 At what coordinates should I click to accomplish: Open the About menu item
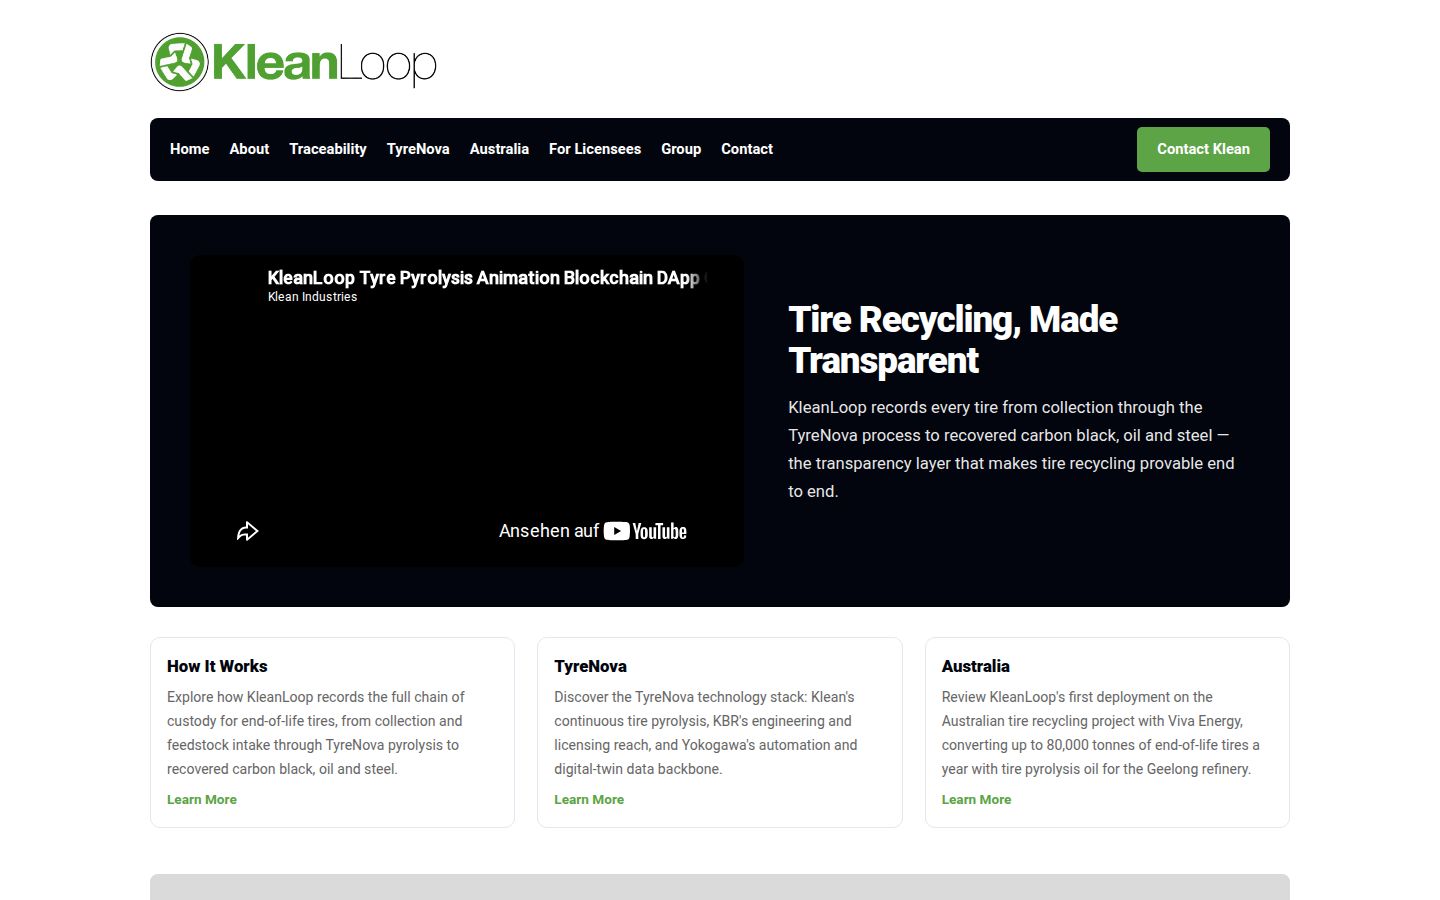(x=249, y=149)
